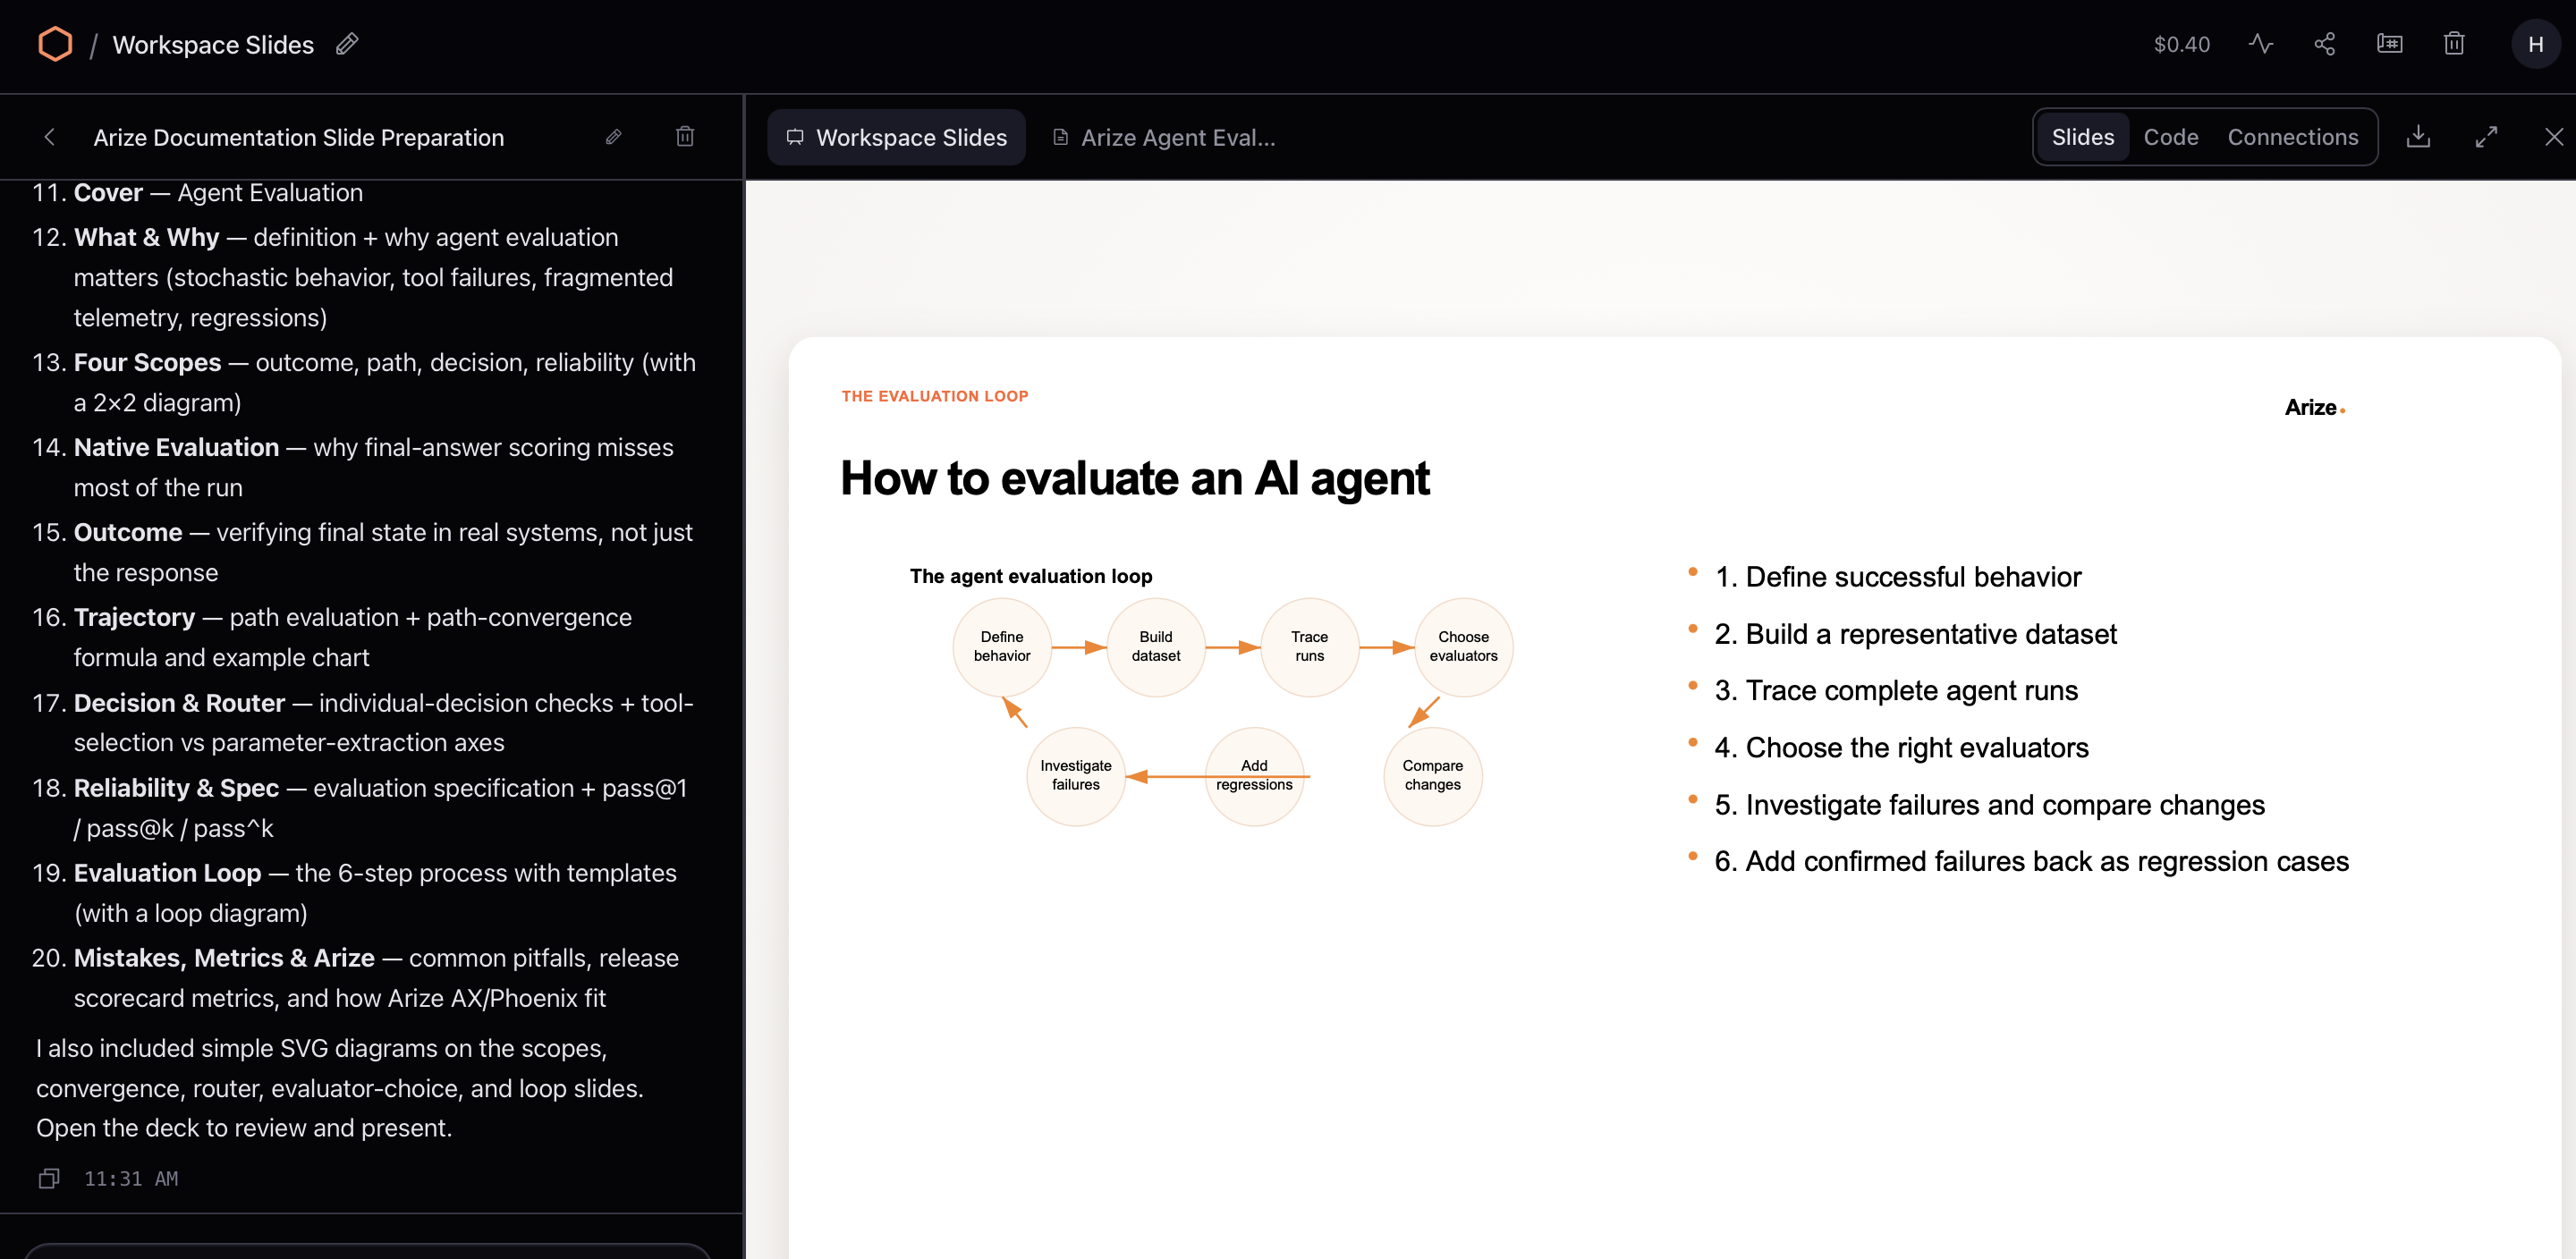The height and width of the screenshot is (1259, 2576).
Task: Click the Arize Documentation Slide Preparation chat title
Action: click(x=299, y=137)
